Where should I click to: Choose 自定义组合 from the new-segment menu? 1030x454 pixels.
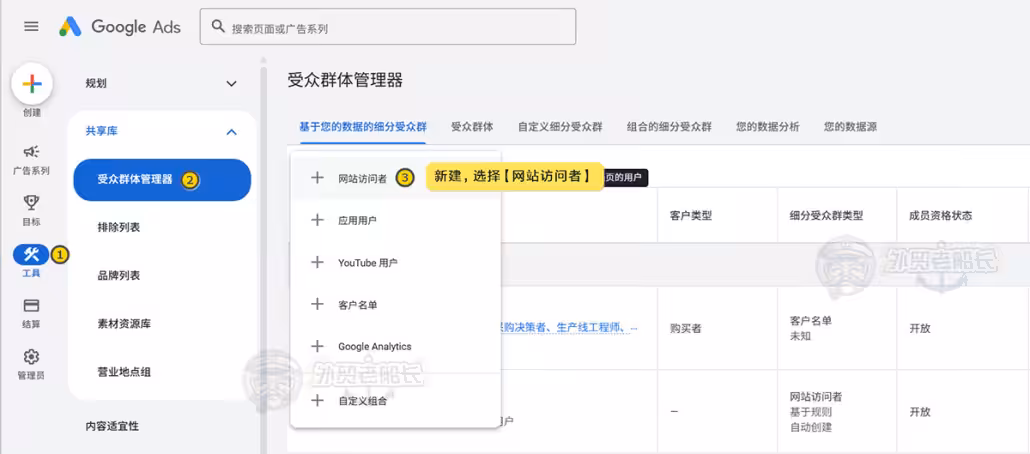[363, 401]
